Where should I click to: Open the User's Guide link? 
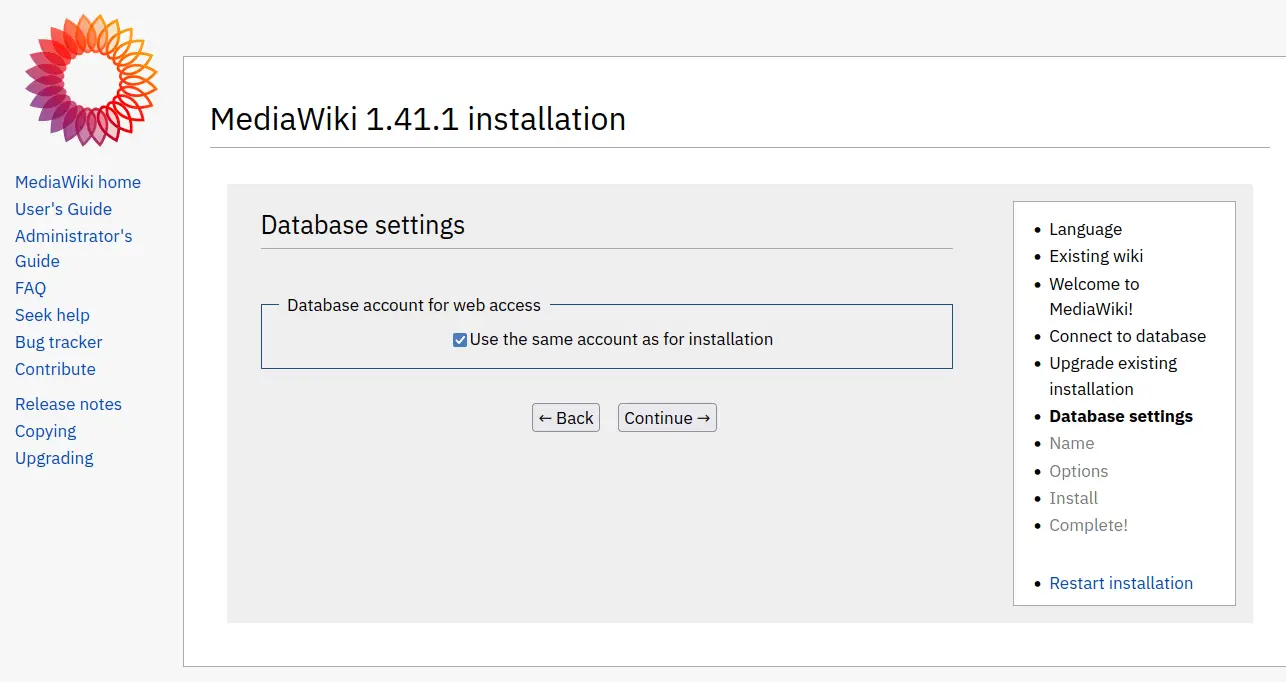(x=63, y=209)
